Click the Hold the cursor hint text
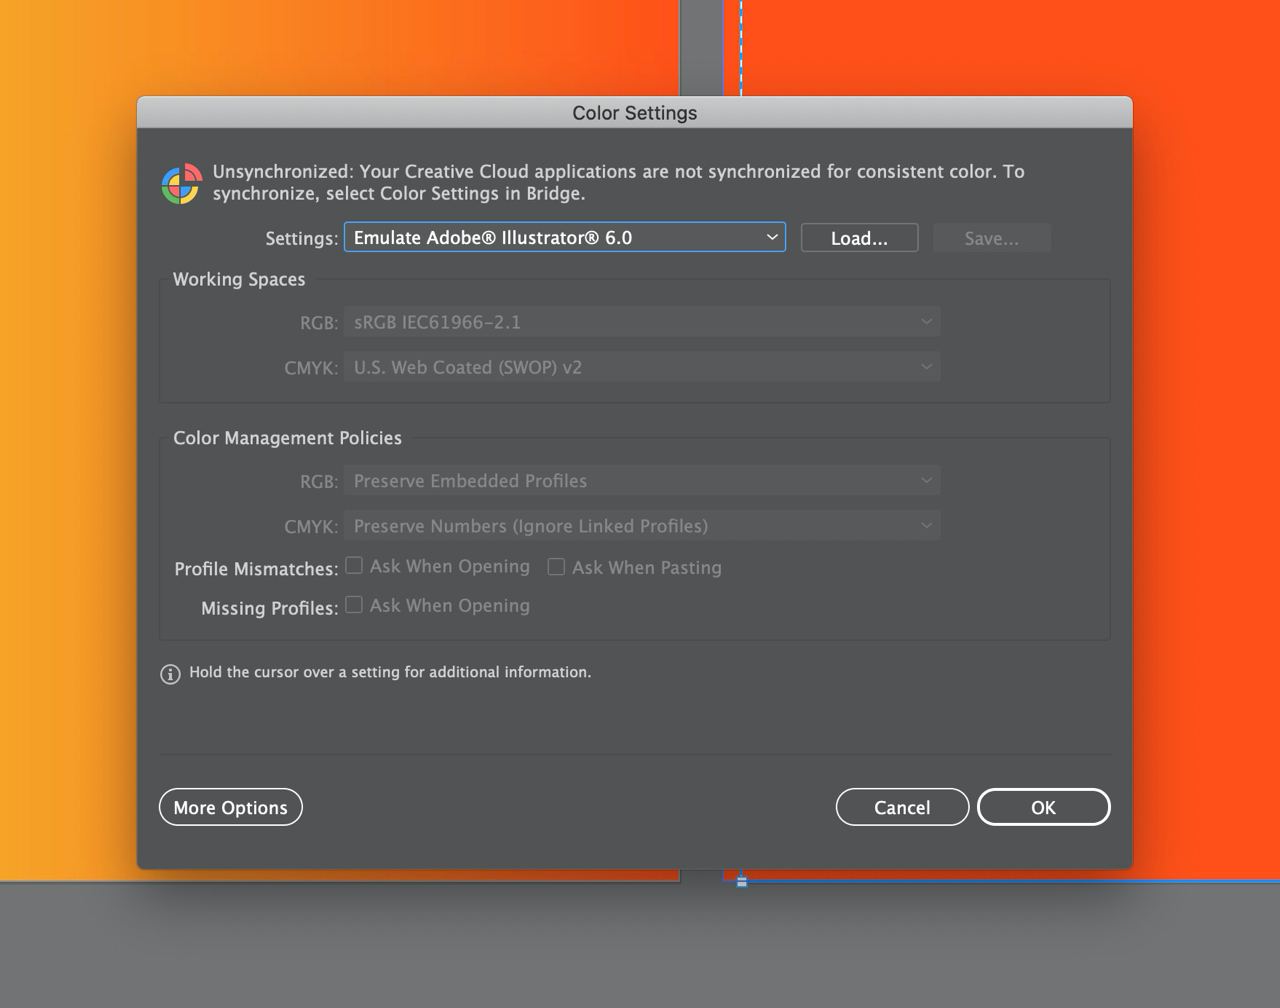This screenshot has width=1280, height=1008. (x=390, y=672)
